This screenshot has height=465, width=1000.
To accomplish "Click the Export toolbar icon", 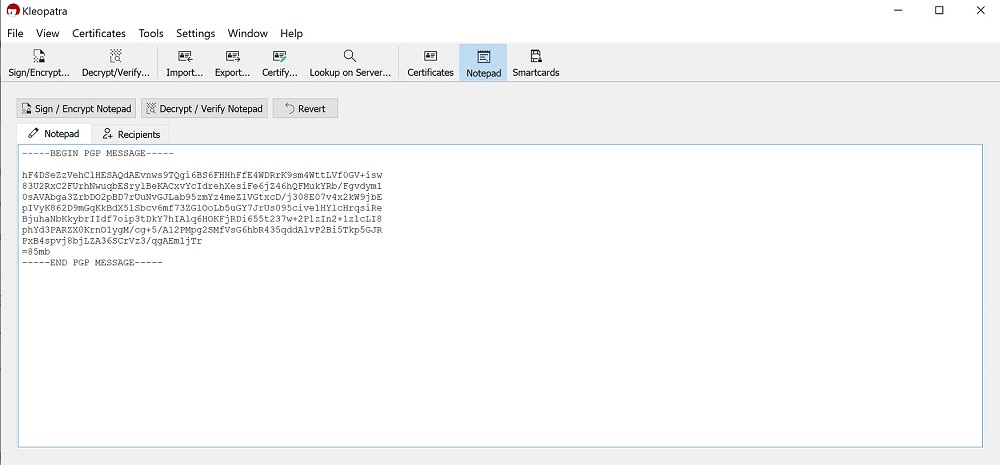I will click(233, 62).
